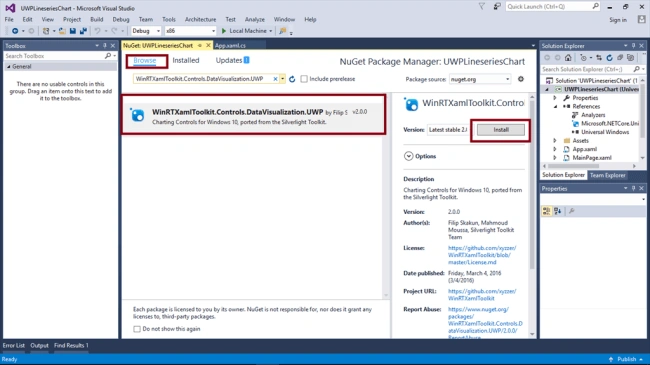Viewport: 650px width, 365px height.
Task: Click the Redo toolbar icon
Action: point(114,31)
